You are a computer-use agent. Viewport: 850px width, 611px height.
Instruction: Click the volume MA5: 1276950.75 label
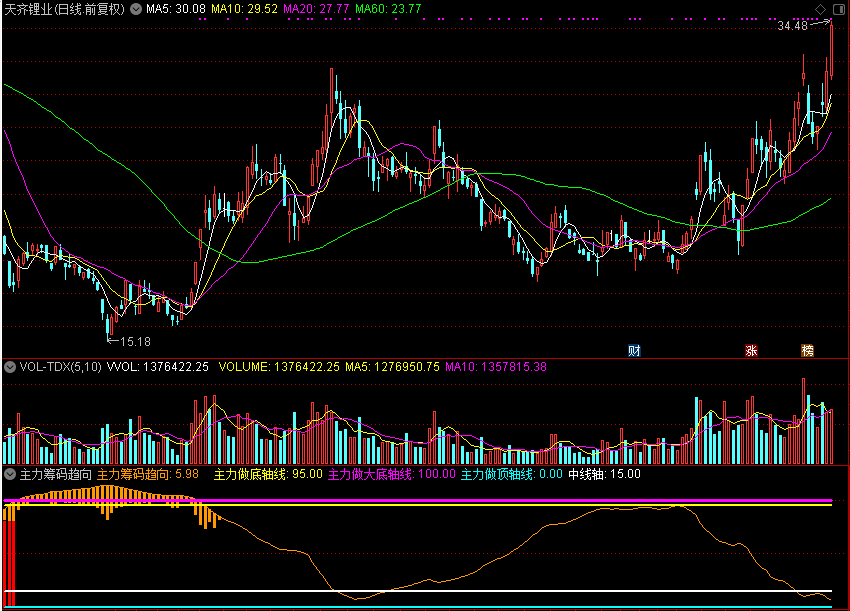point(392,367)
